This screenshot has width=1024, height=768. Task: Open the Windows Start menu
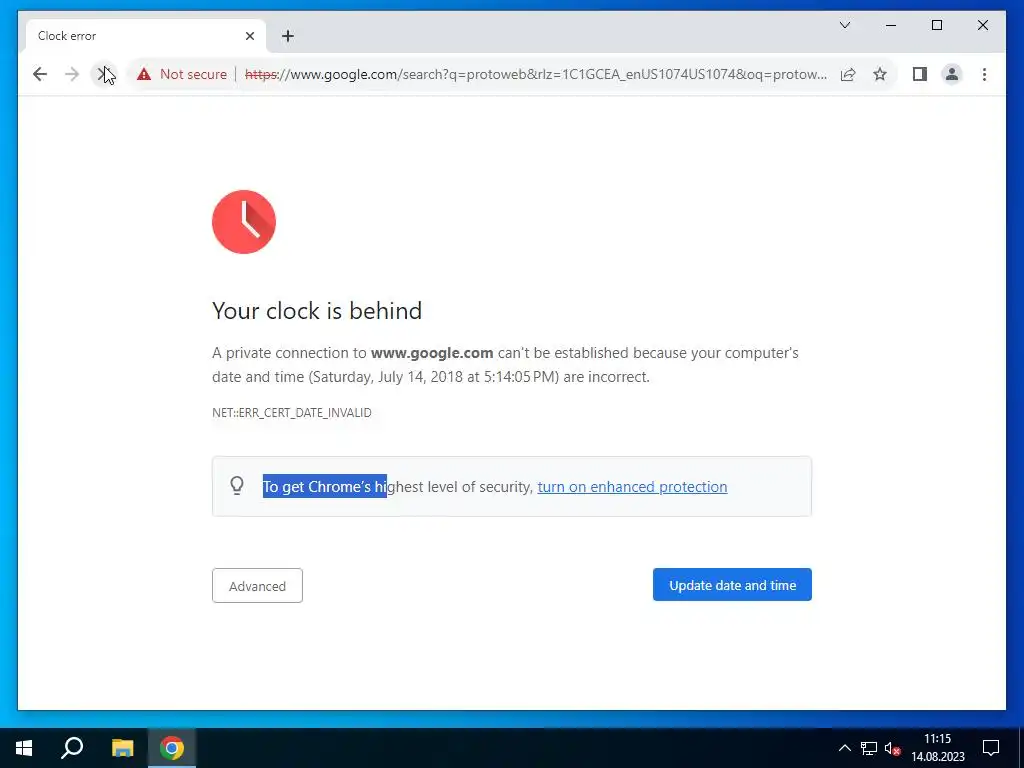point(24,748)
